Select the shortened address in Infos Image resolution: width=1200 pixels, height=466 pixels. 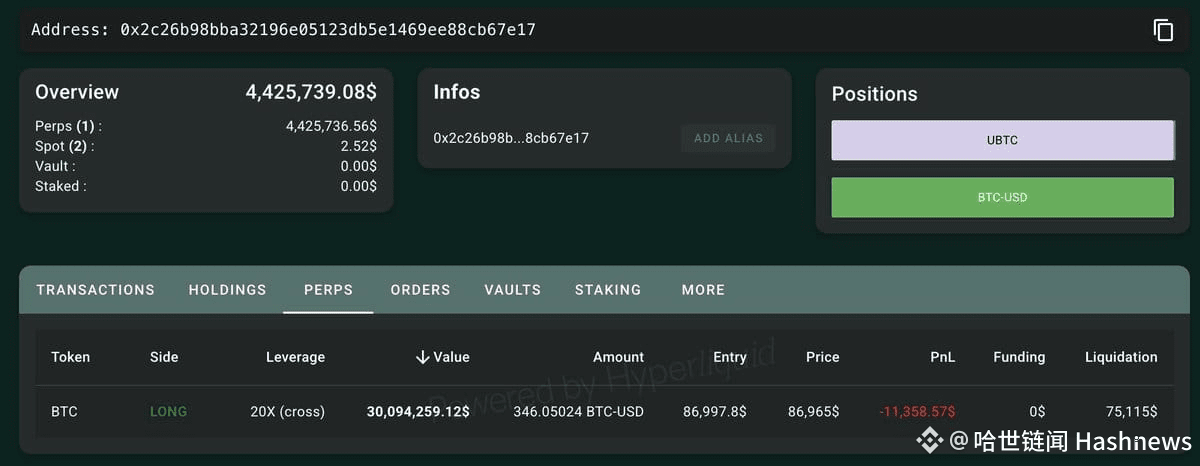pyautogui.click(x=511, y=138)
